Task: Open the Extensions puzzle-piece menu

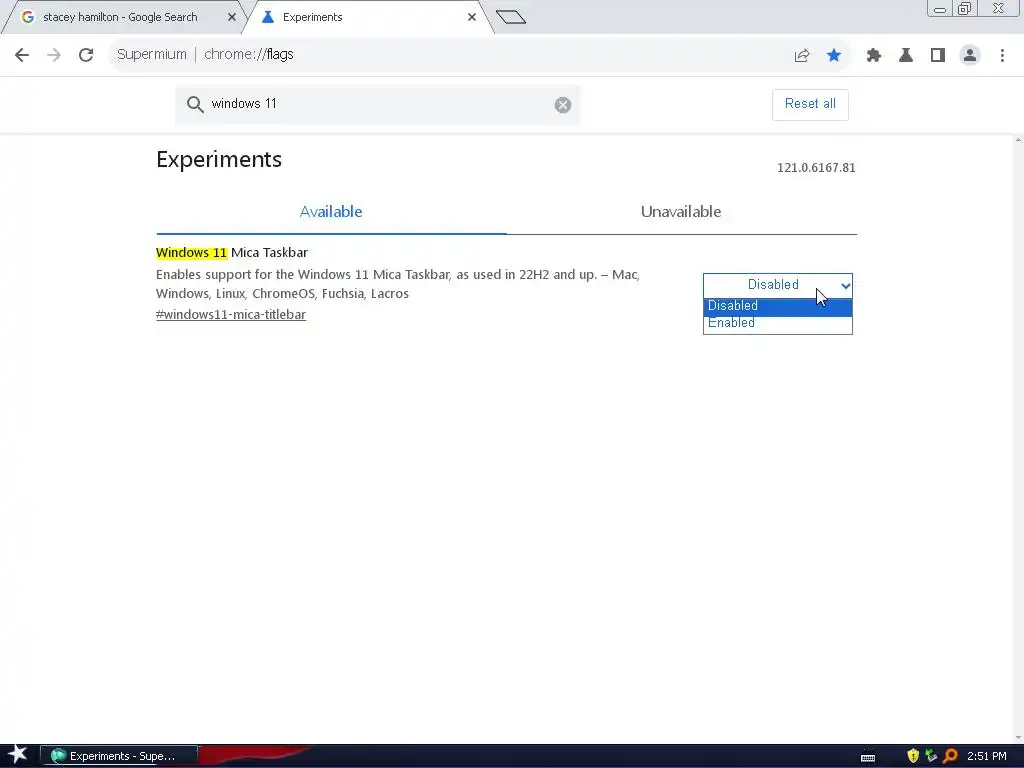Action: pyautogui.click(x=874, y=56)
